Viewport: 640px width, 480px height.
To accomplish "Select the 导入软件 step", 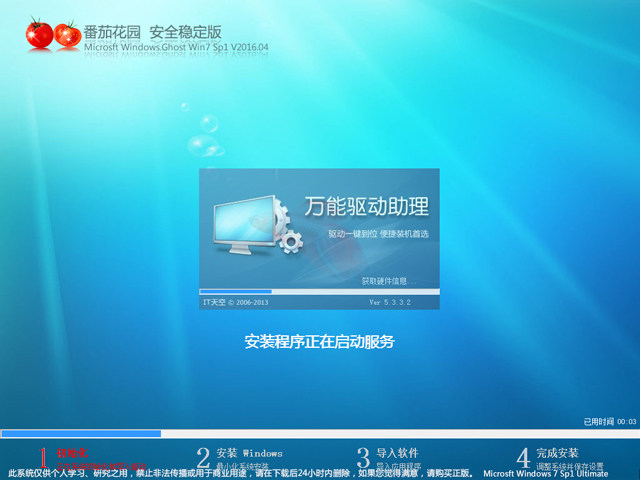I will click(395, 453).
